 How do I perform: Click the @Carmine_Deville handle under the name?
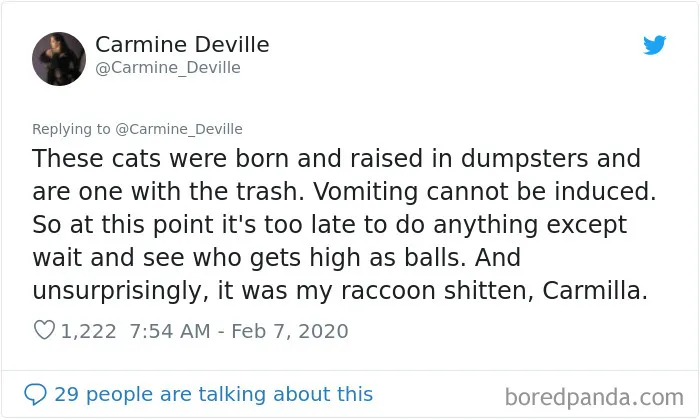click(x=168, y=67)
